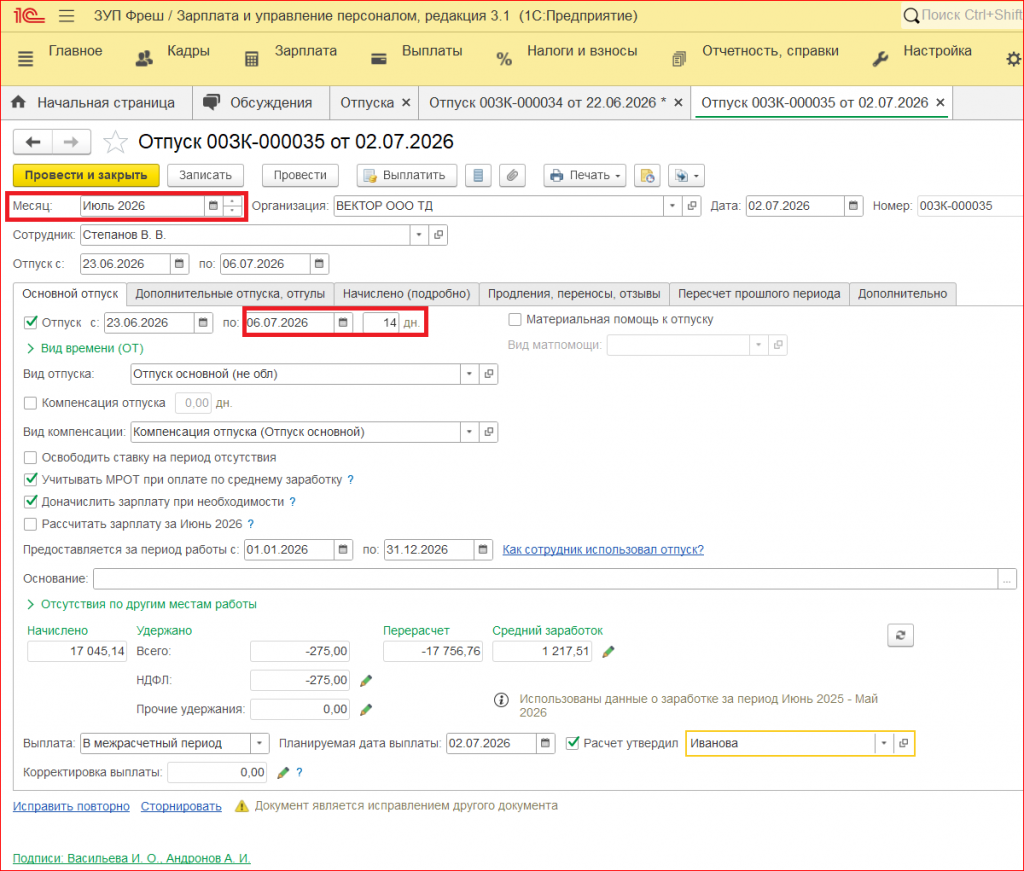
Task: Click the Выплатить button
Action: click(x=406, y=175)
